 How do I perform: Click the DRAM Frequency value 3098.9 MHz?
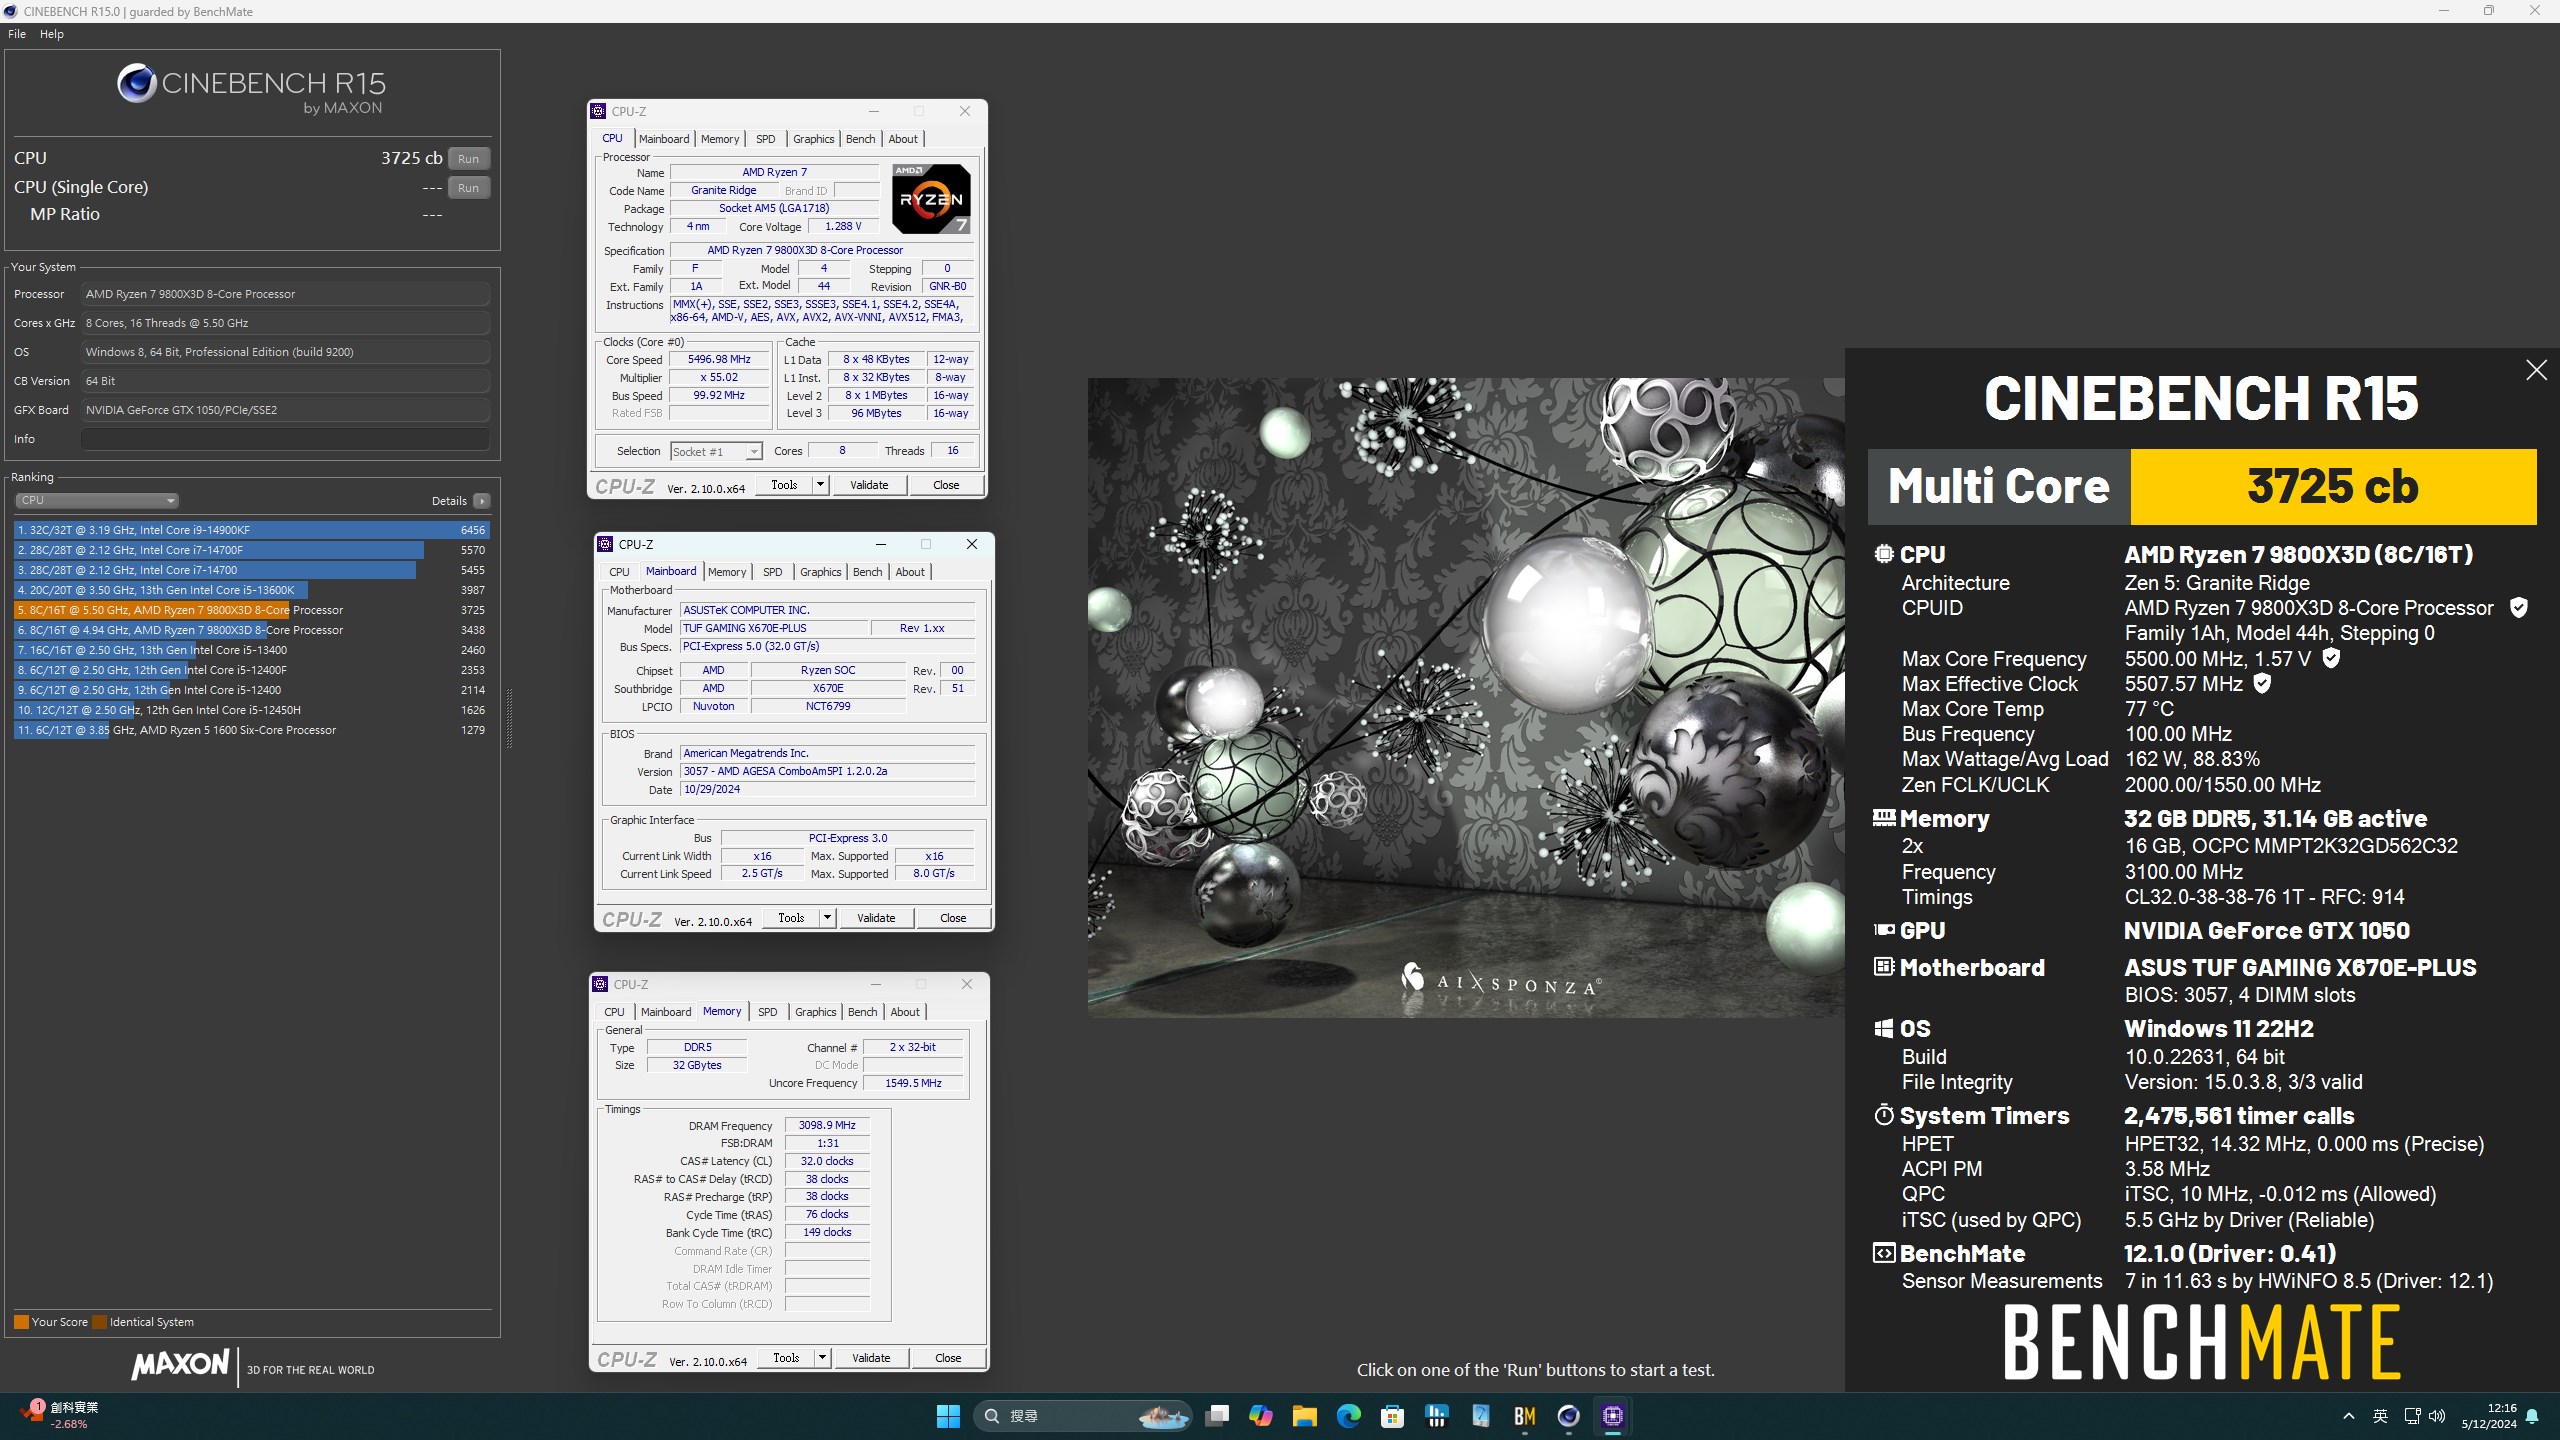827,1125
